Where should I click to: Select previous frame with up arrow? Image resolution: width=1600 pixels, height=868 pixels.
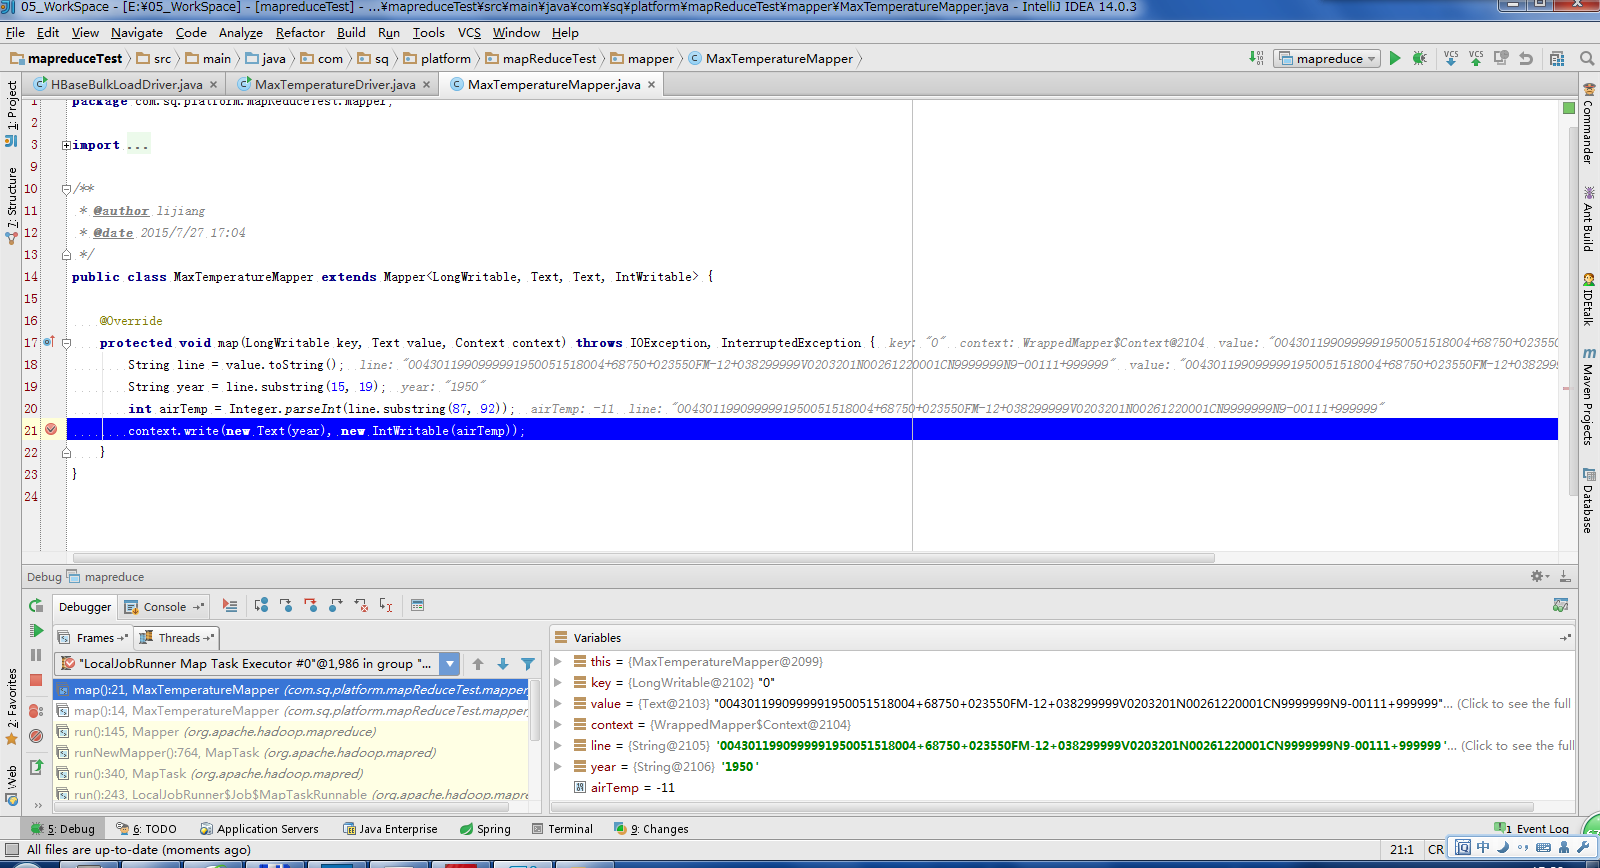(x=478, y=664)
